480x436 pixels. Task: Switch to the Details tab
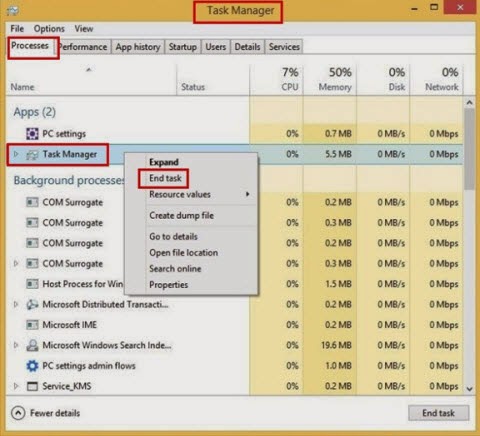coord(247,47)
